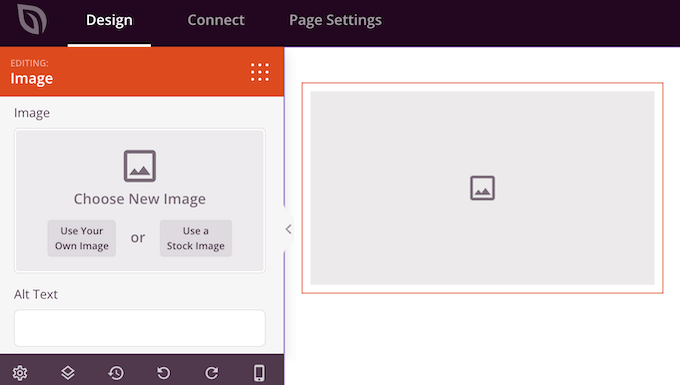This screenshot has width=680, height=385.
Task: Click the Alt Text input field
Action: [x=140, y=328]
